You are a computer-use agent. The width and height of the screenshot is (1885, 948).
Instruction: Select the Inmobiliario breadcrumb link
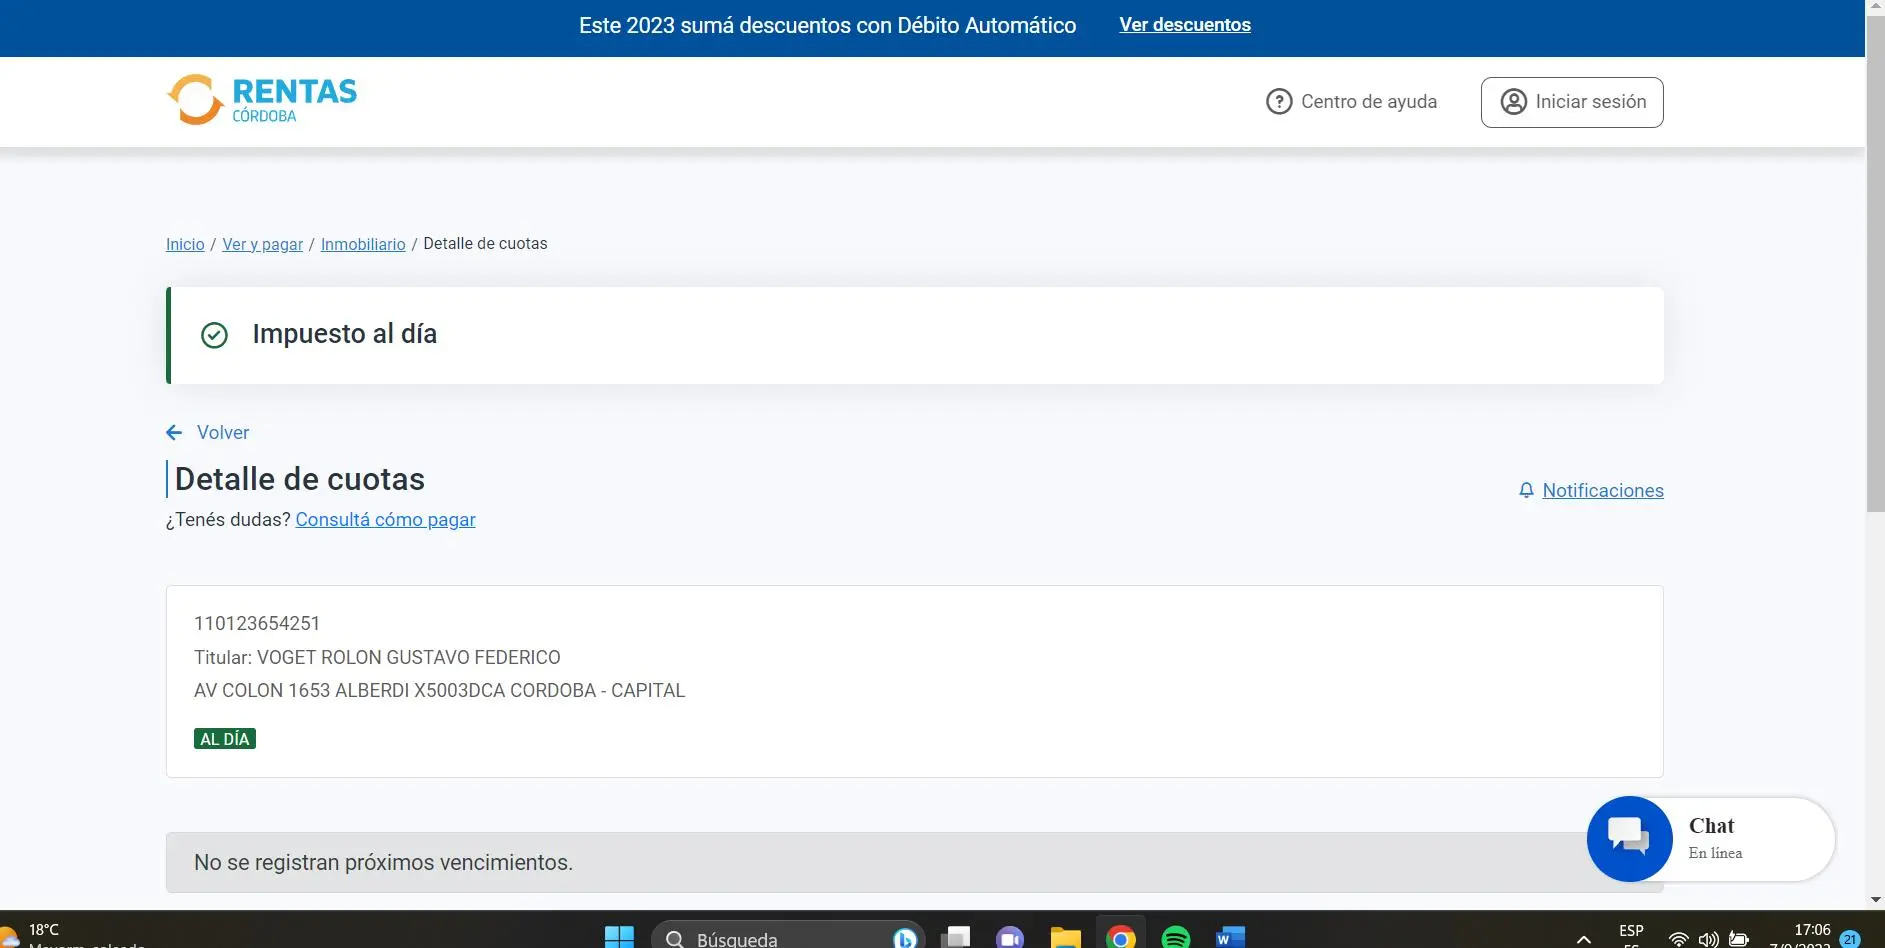point(363,244)
